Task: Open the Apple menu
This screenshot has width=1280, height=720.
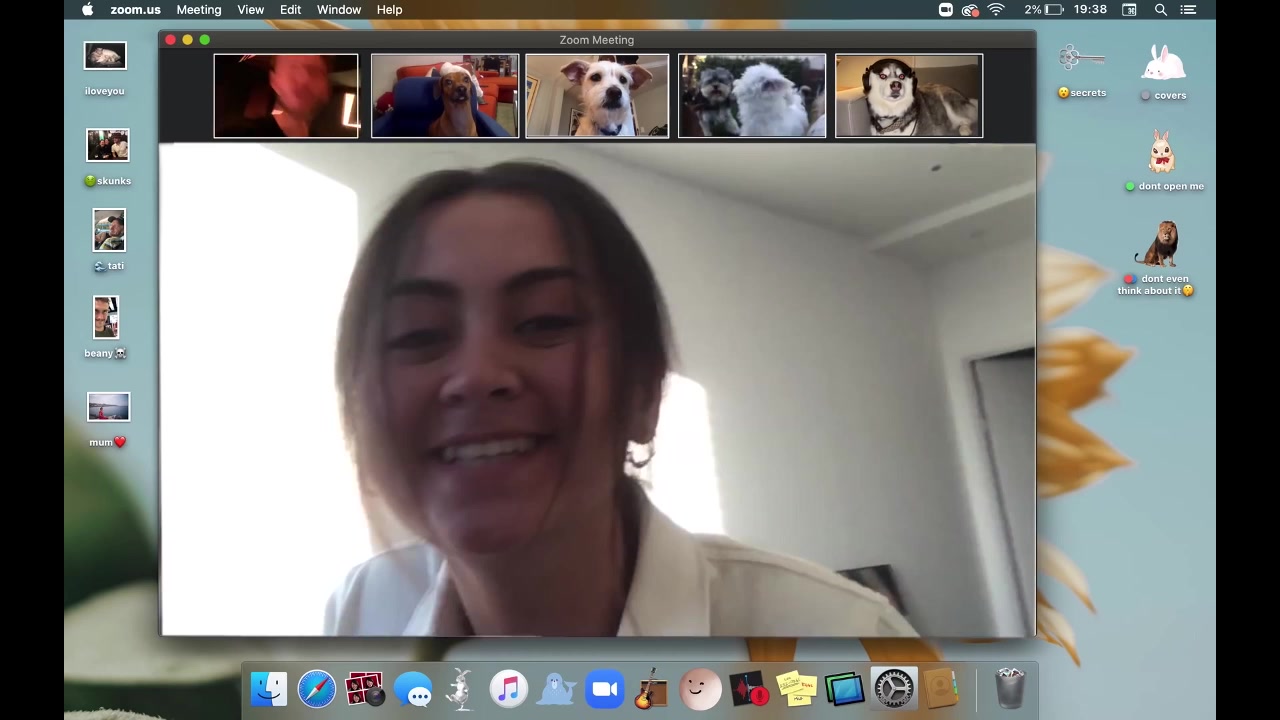Action: [87, 10]
